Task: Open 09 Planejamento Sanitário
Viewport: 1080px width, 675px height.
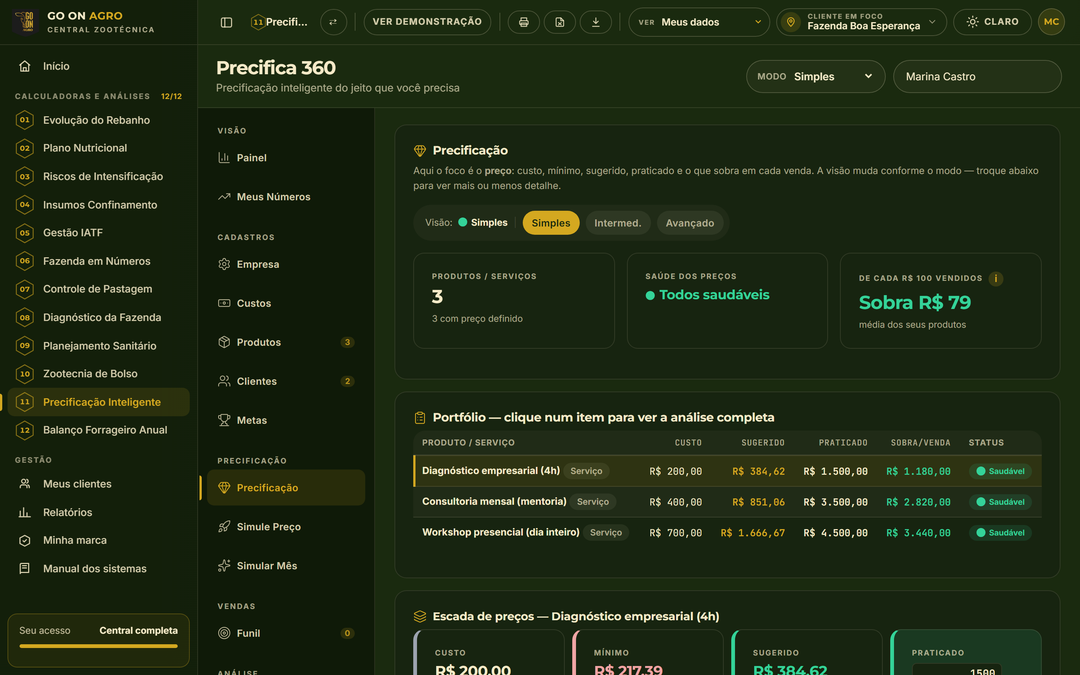Action: (x=98, y=346)
